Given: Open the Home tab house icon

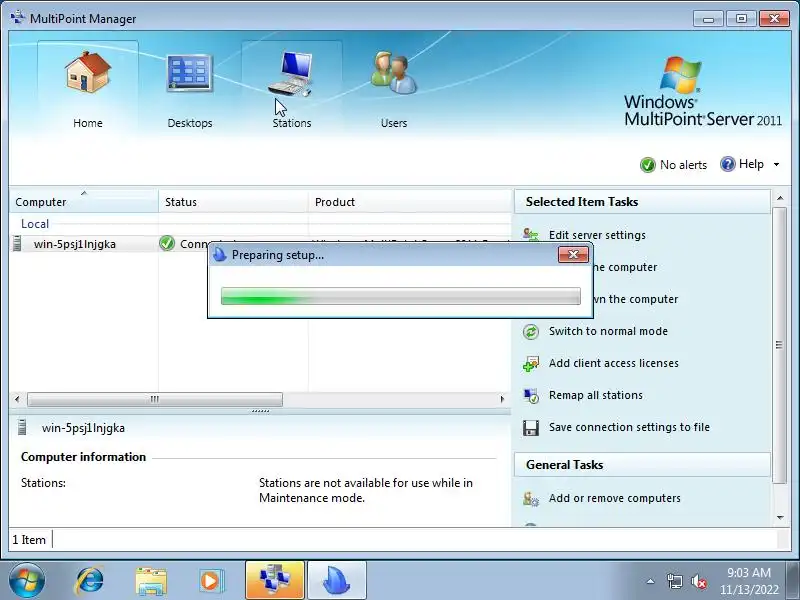Looking at the screenshot, I should 88,72.
